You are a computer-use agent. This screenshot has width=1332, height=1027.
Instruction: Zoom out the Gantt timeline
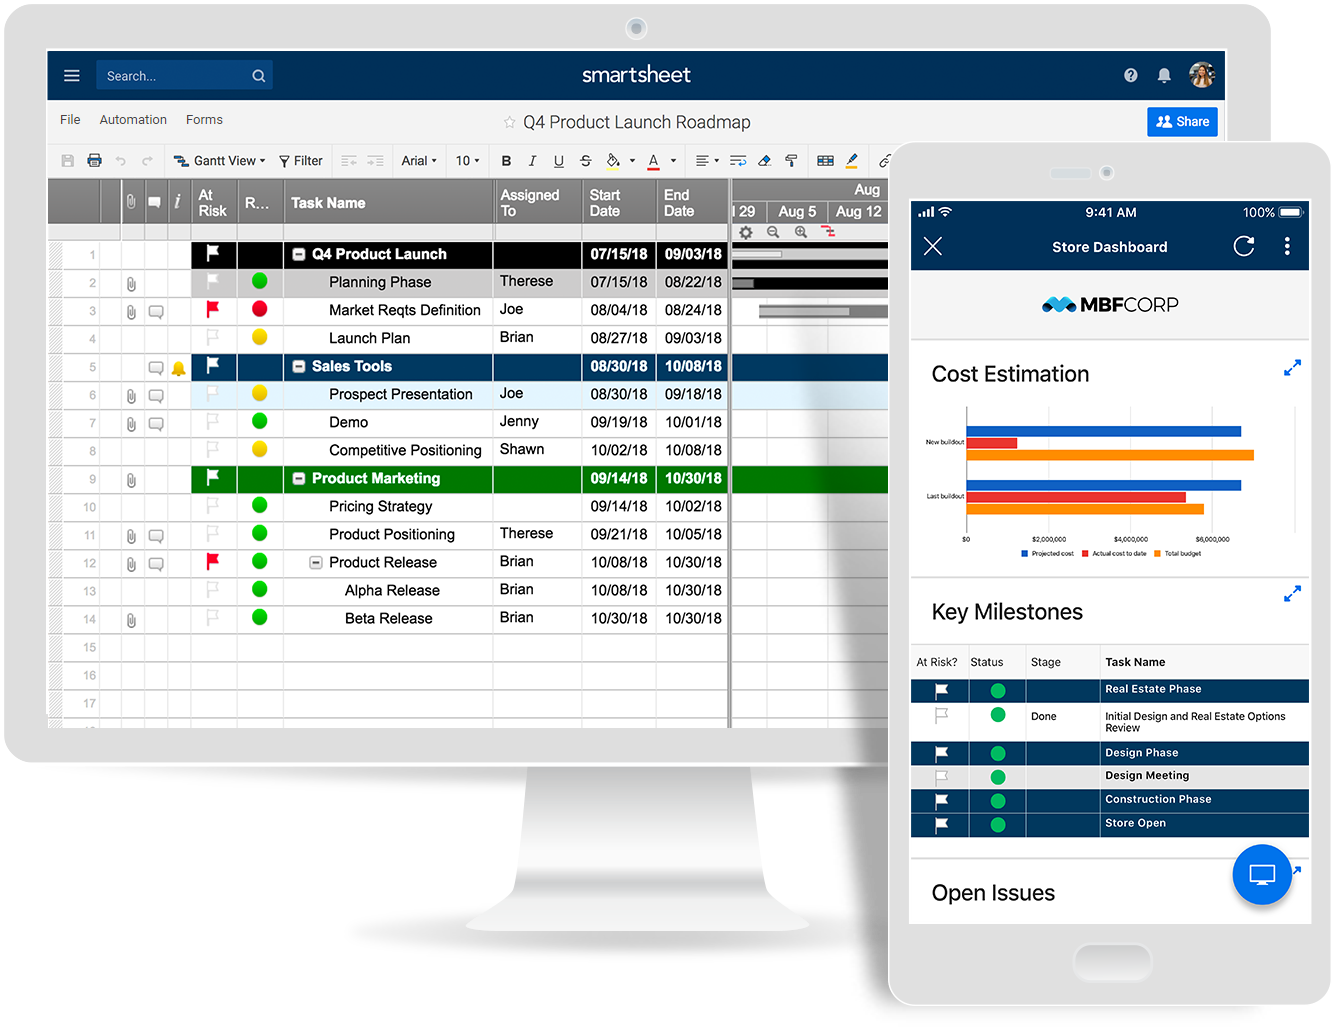(773, 232)
